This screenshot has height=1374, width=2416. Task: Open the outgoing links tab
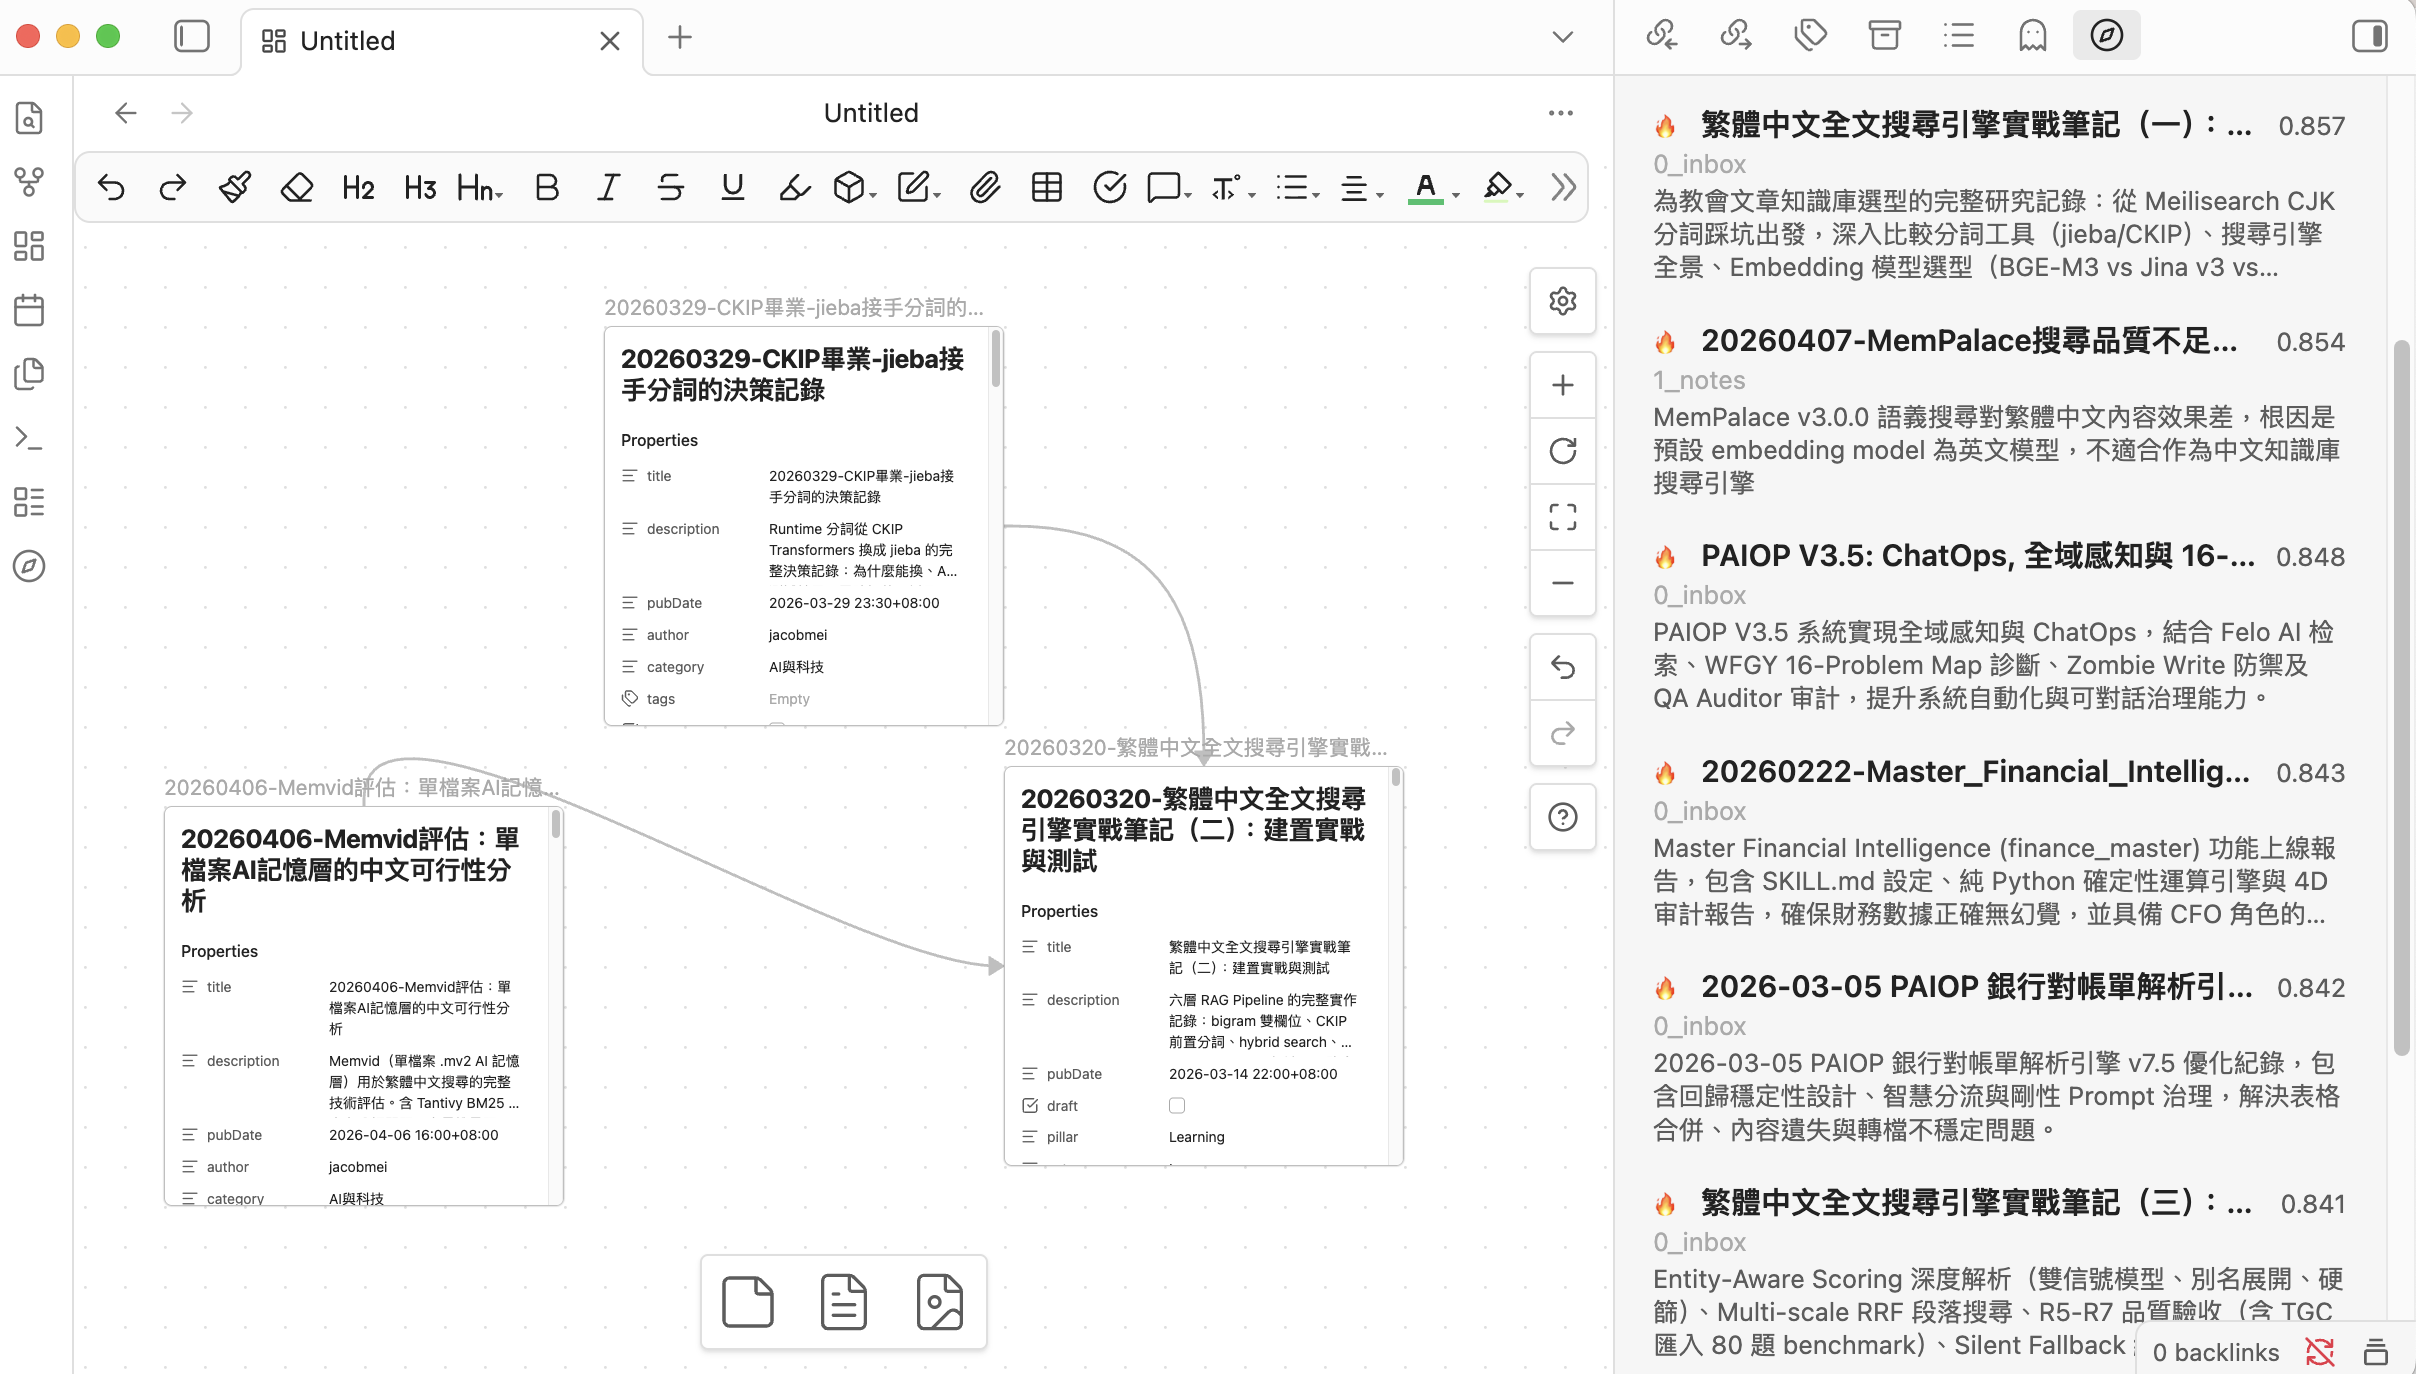click(x=1735, y=35)
